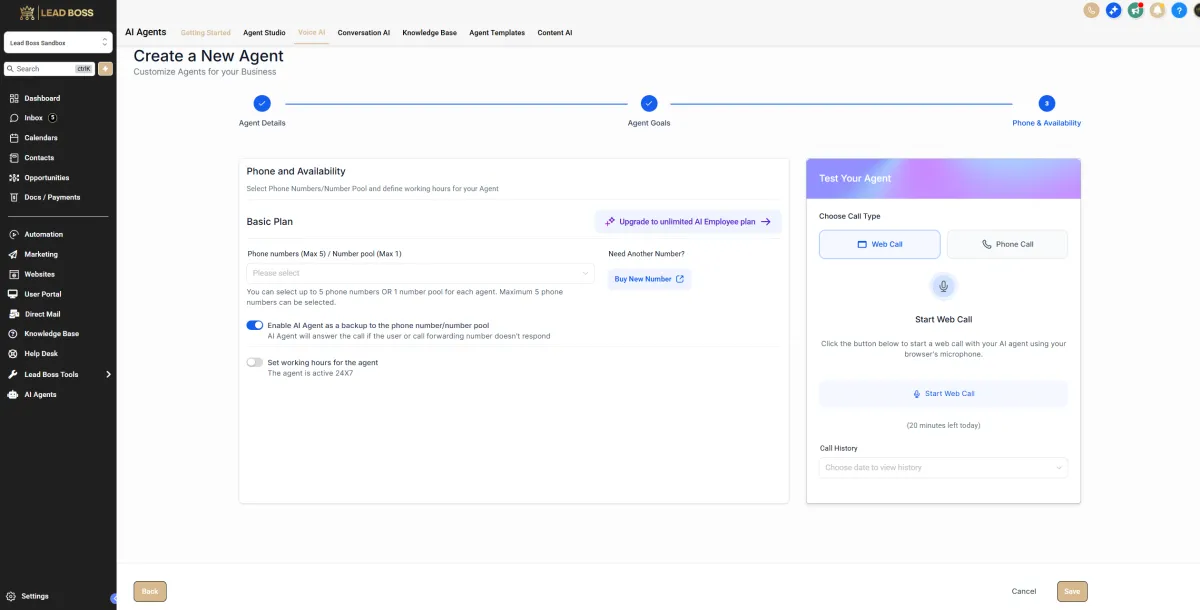Open Knowledge Base in the sidebar
The width and height of the screenshot is (1200, 610).
coord(51,334)
